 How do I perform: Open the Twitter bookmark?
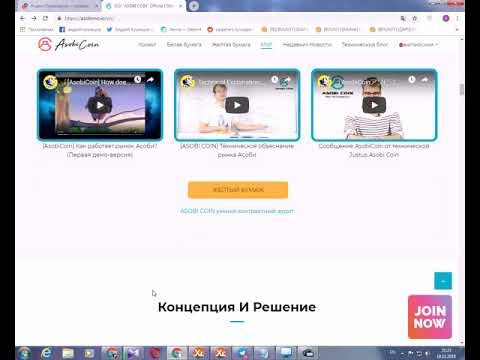click(x=130, y=29)
